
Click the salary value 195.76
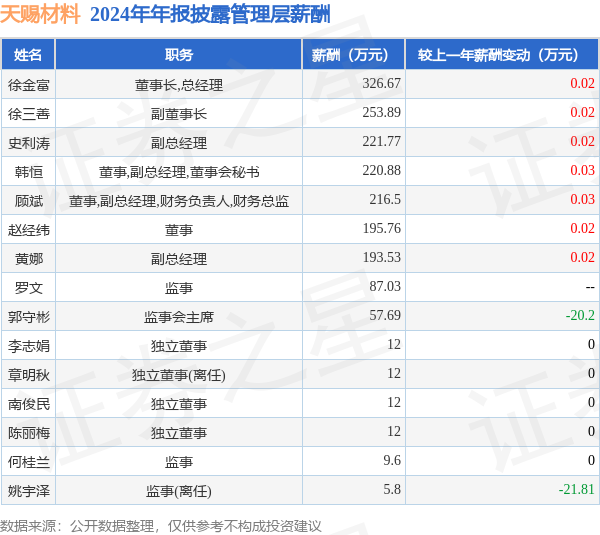(382, 228)
